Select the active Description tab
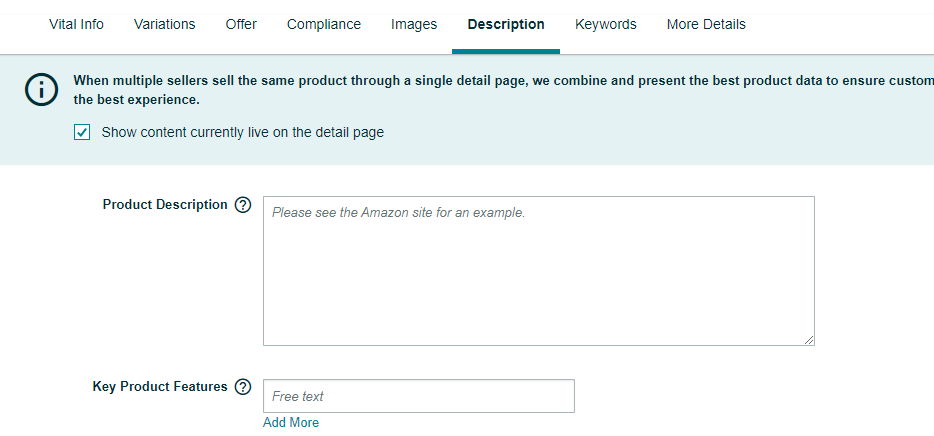Viewport: 934px width, 436px height. tap(506, 24)
